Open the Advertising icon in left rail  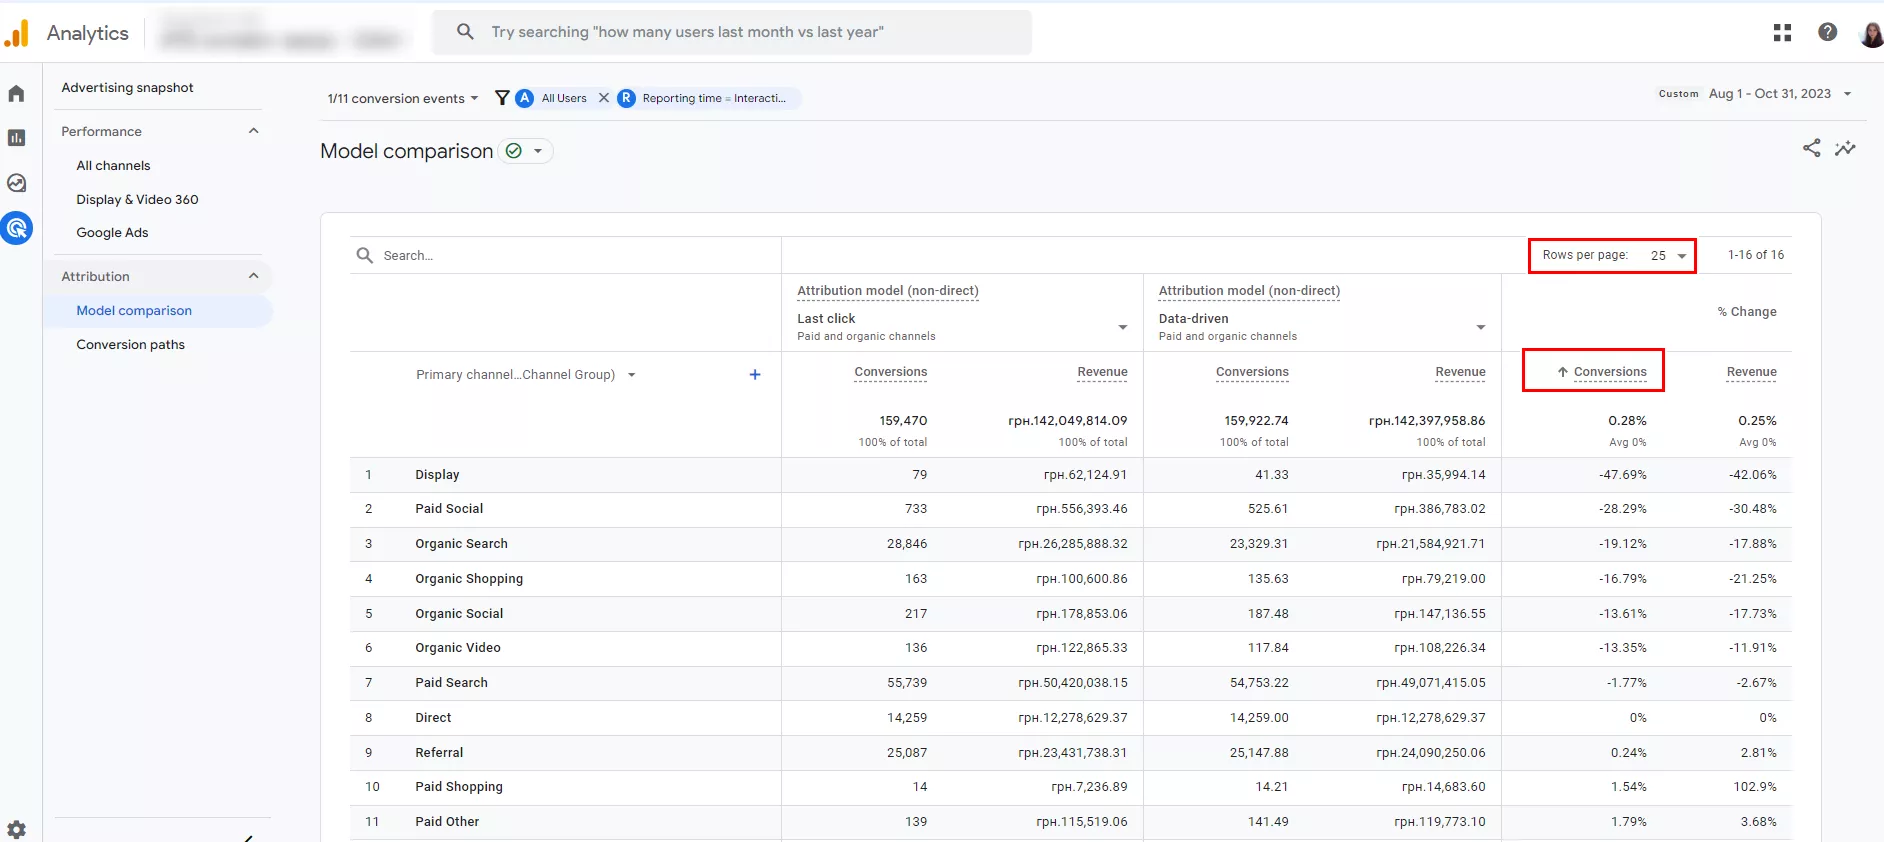coord(16,228)
